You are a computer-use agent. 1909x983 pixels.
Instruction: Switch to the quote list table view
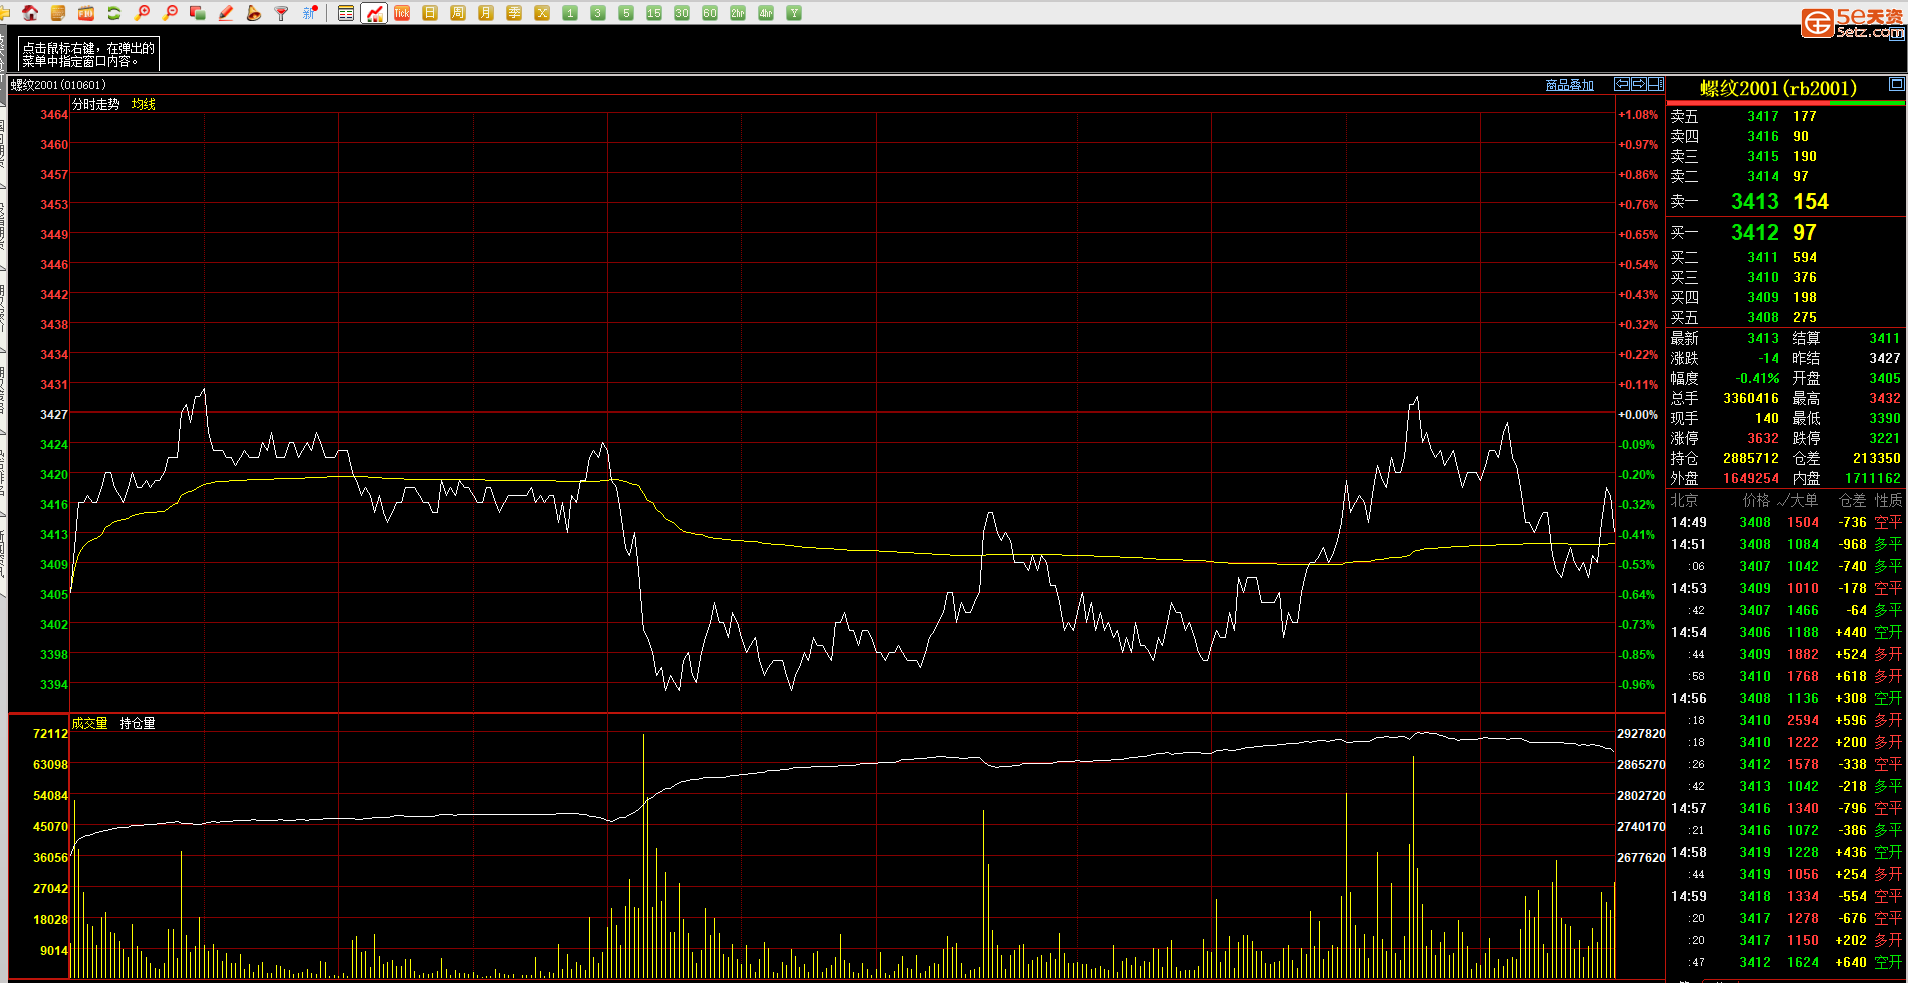pos(346,13)
